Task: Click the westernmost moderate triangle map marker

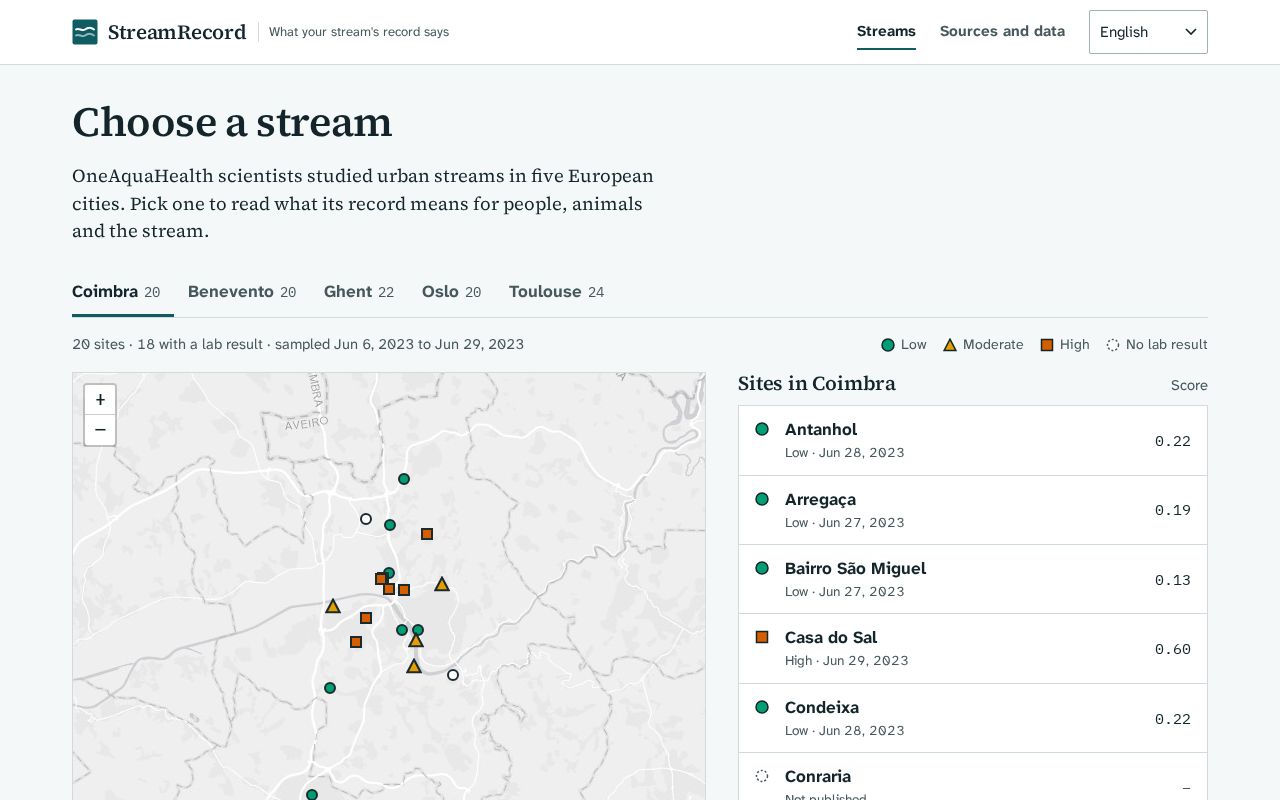Action: pos(333,606)
